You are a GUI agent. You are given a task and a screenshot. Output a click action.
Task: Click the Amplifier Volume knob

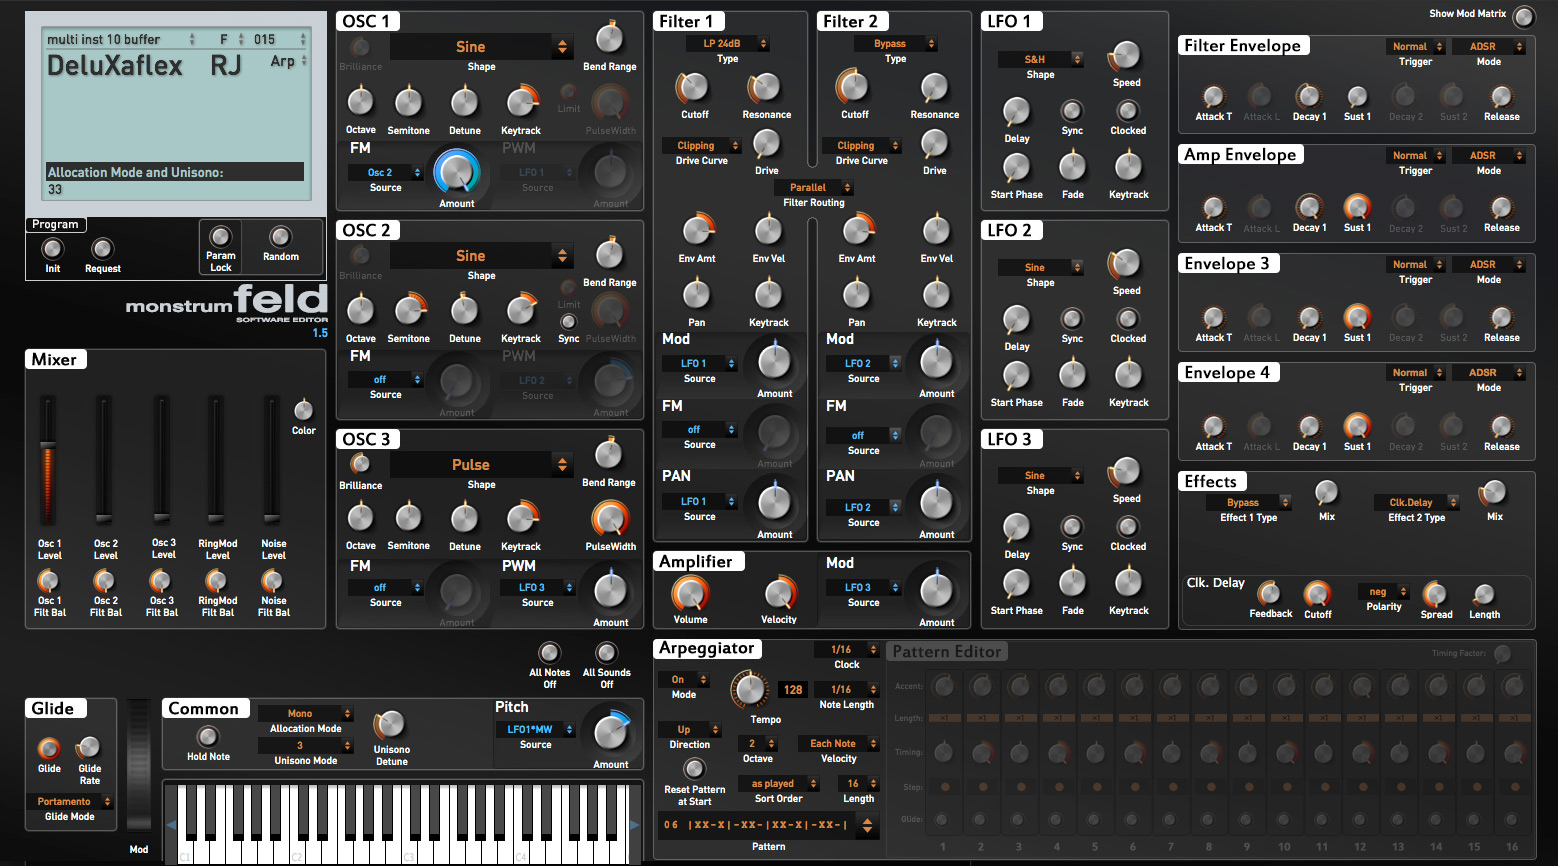pos(690,593)
